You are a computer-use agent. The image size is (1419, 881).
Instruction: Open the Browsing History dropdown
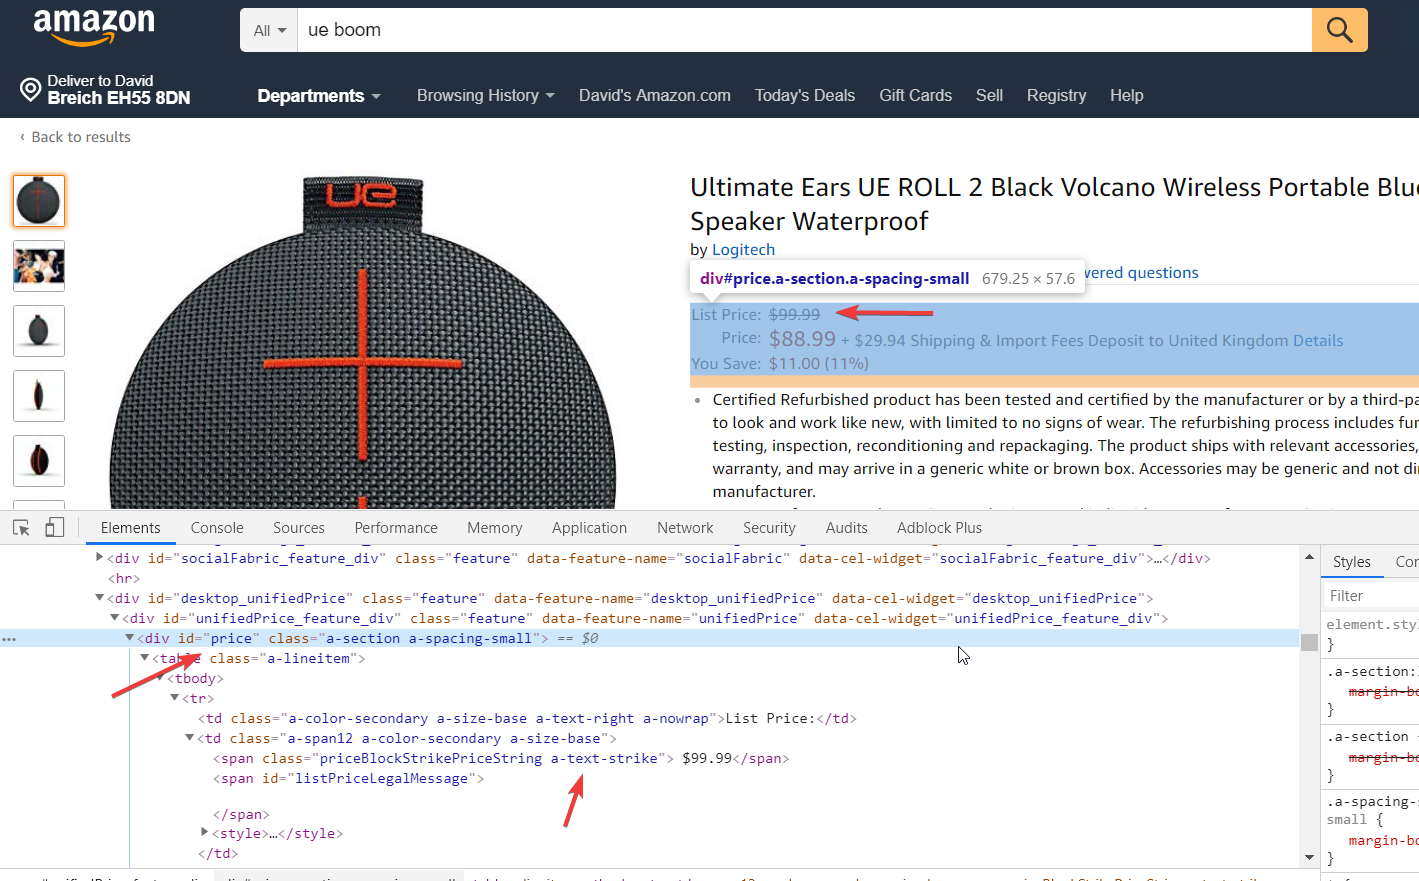[x=485, y=96]
